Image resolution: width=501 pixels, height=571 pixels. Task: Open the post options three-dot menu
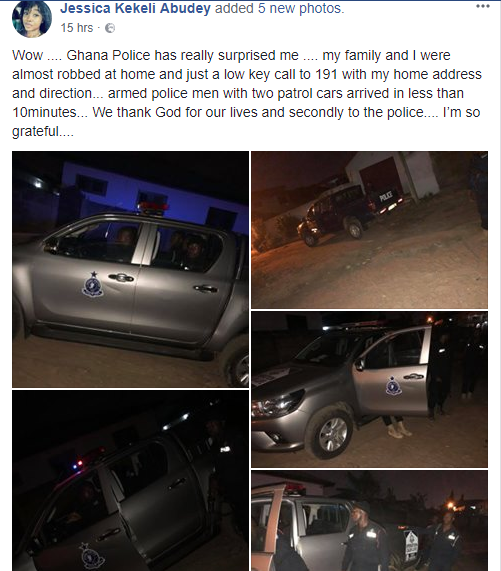point(482,6)
